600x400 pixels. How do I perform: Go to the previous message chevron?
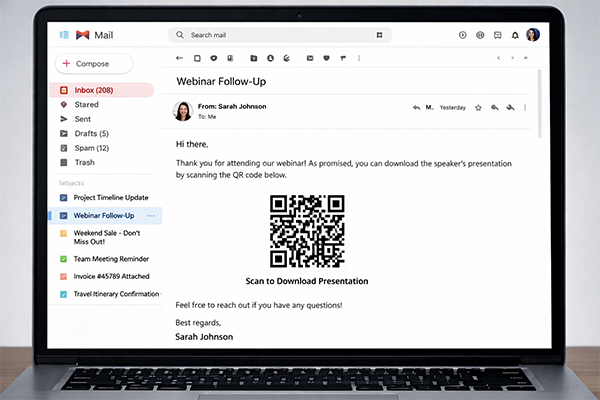499,58
